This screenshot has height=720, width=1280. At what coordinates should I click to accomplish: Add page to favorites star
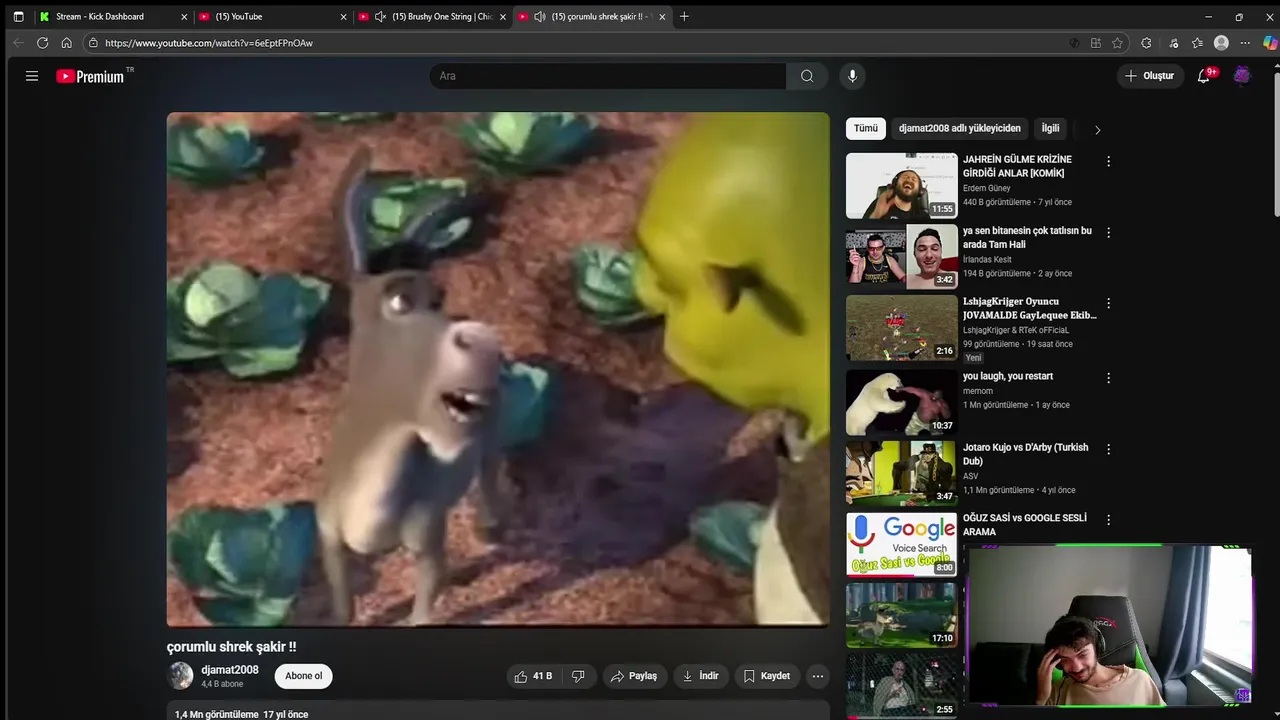click(x=1117, y=43)
